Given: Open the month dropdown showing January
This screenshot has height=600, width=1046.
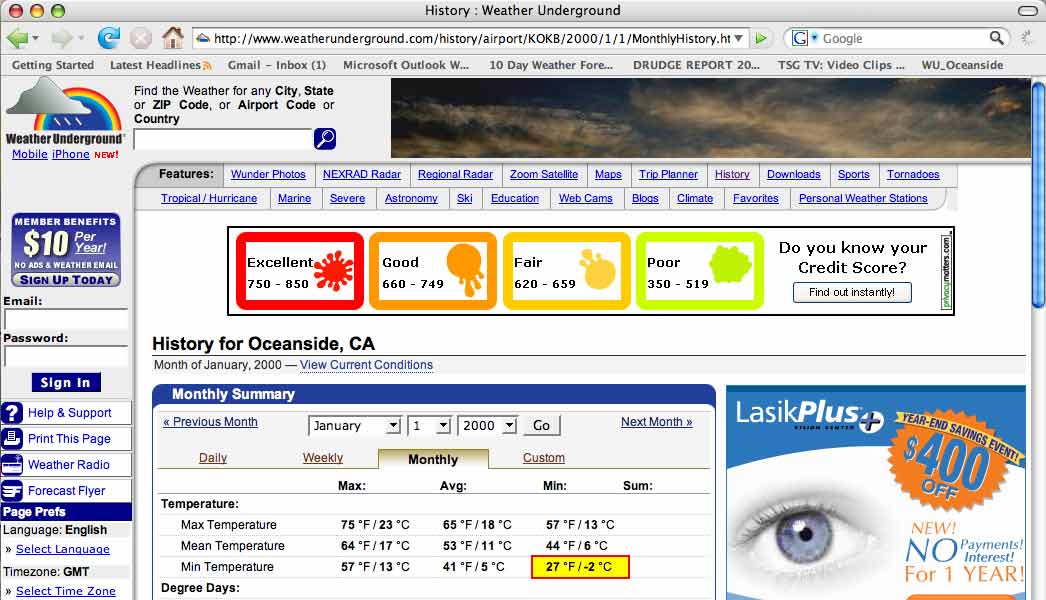Looking at the screenshot, I should pyautogui.click(x=355, y=425).
